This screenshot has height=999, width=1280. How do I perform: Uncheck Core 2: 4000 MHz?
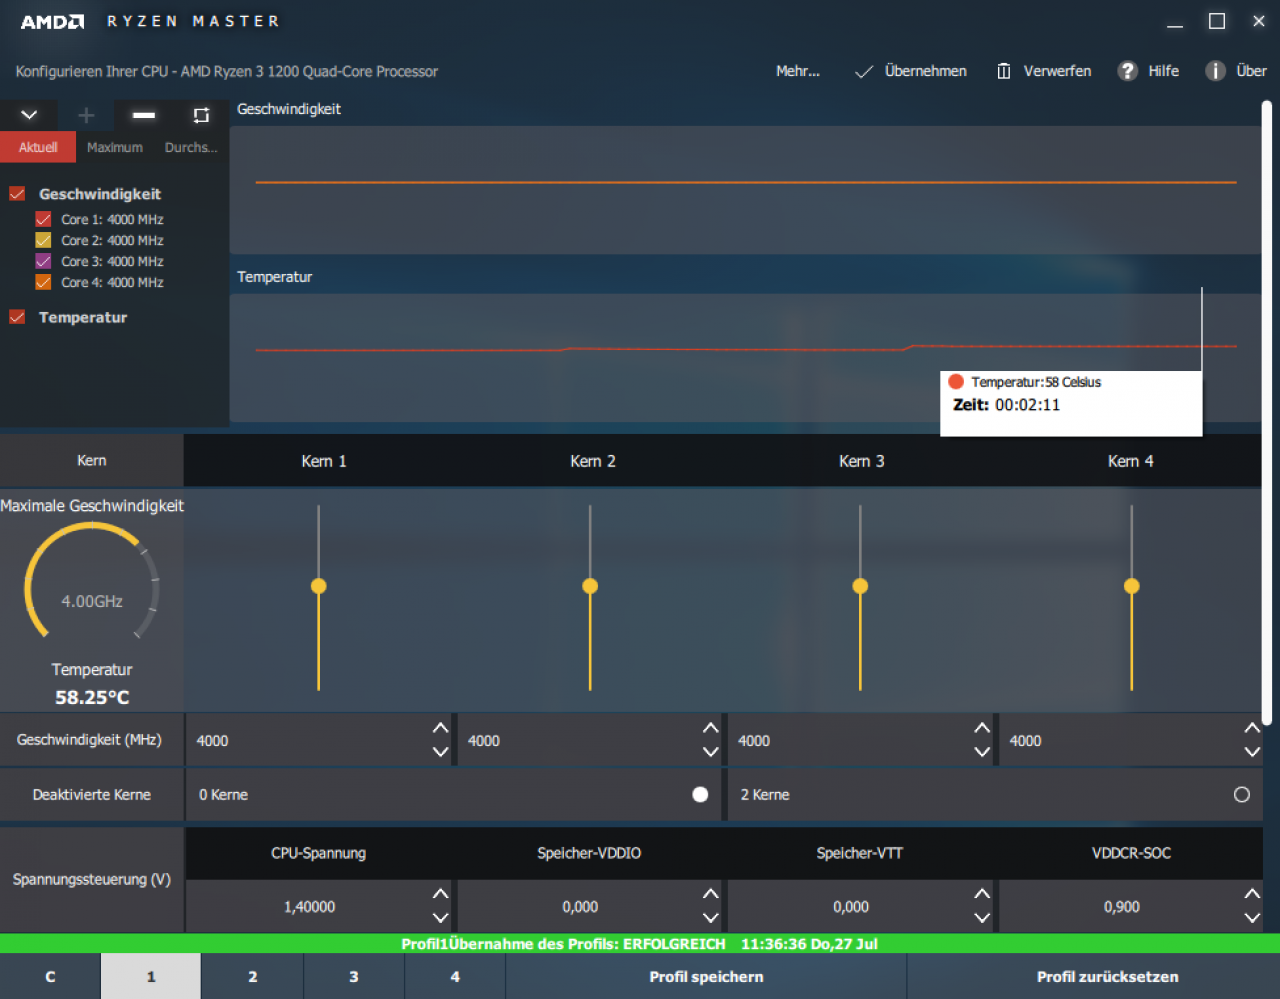(x=43, y=240)
